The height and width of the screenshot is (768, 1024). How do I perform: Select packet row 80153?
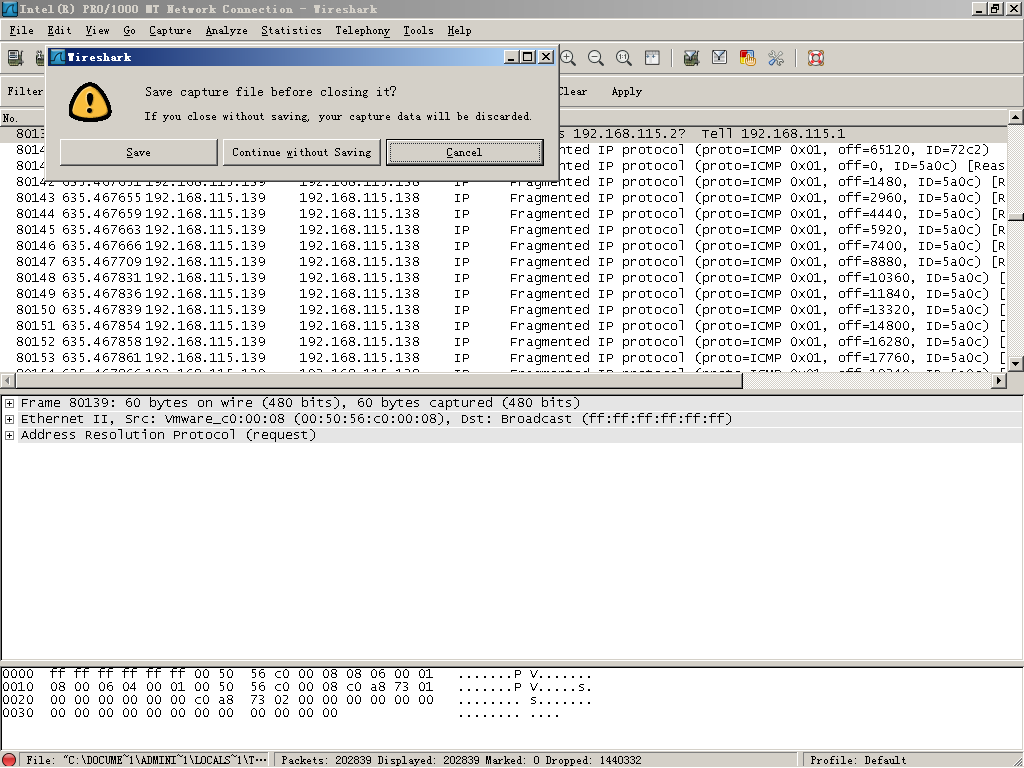coord(504,358)
